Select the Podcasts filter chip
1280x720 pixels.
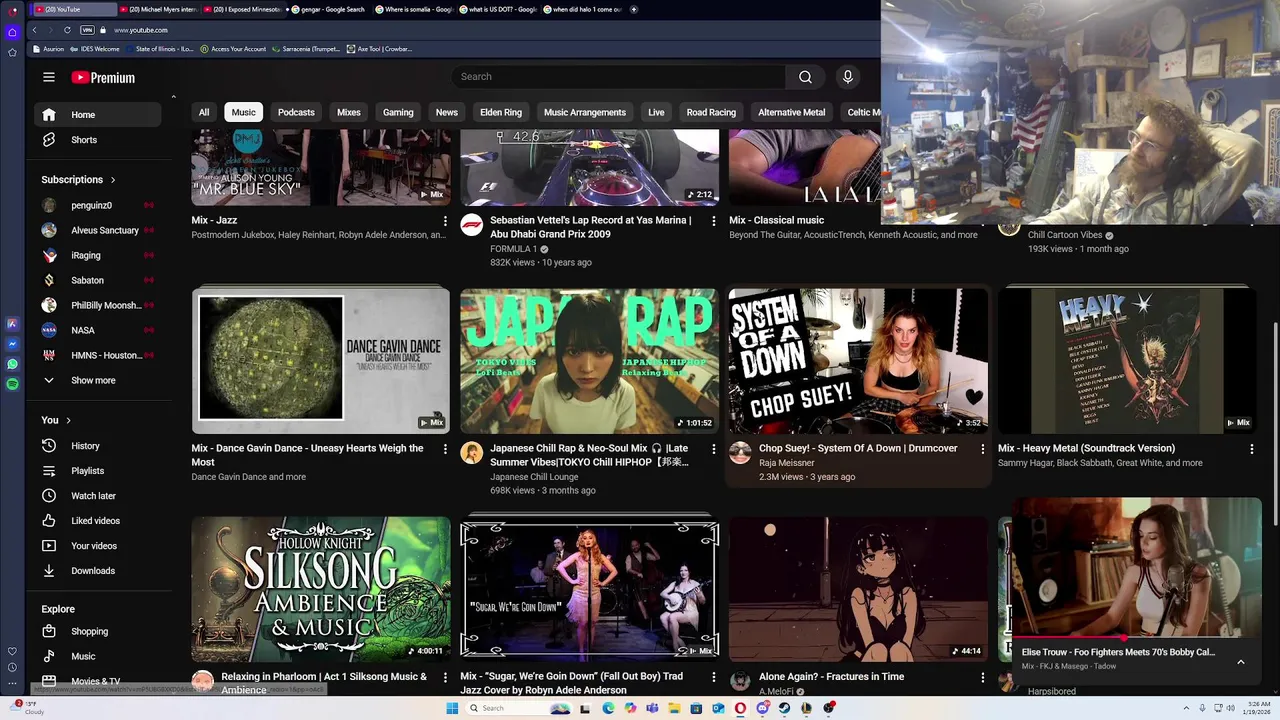[296, 112]
